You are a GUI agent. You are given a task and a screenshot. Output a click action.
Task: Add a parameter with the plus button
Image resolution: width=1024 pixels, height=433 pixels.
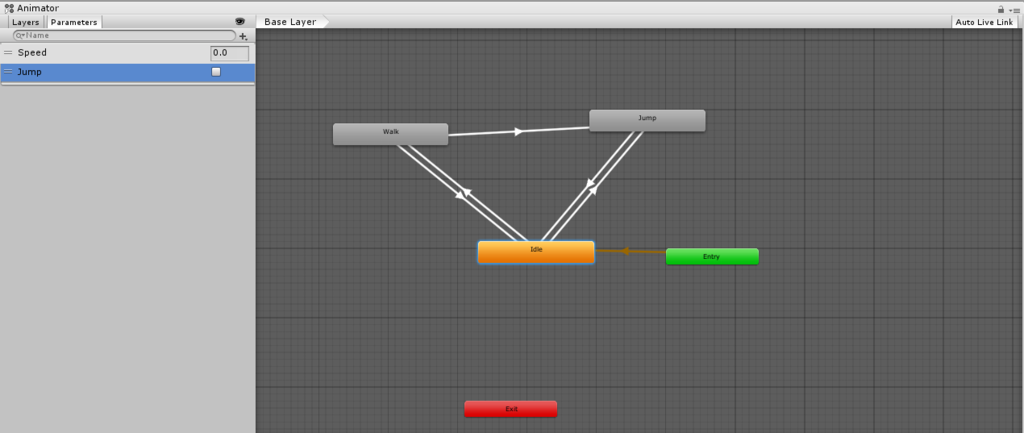coord(243,36)
